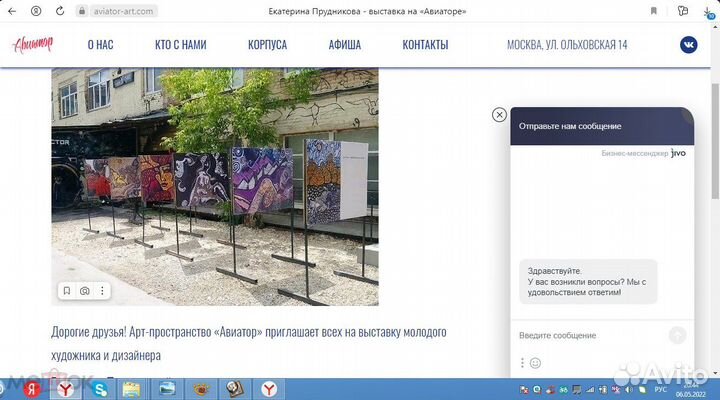
Task: Click the image search camera icon on photo
Action: click(85, 291)
